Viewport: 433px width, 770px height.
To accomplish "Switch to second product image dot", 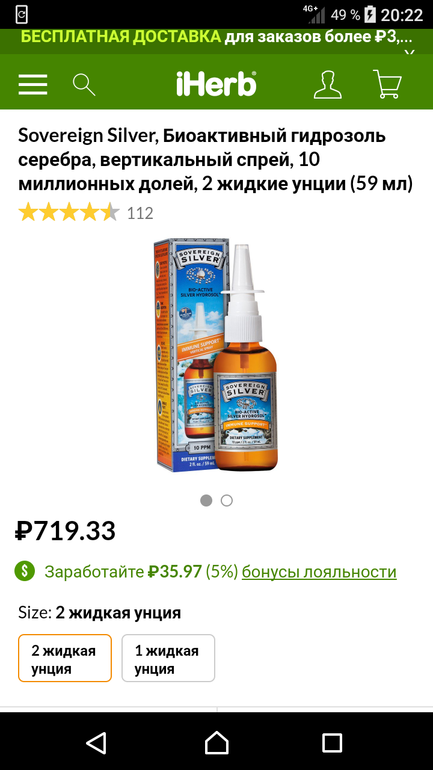I will (x=226, y=500).
